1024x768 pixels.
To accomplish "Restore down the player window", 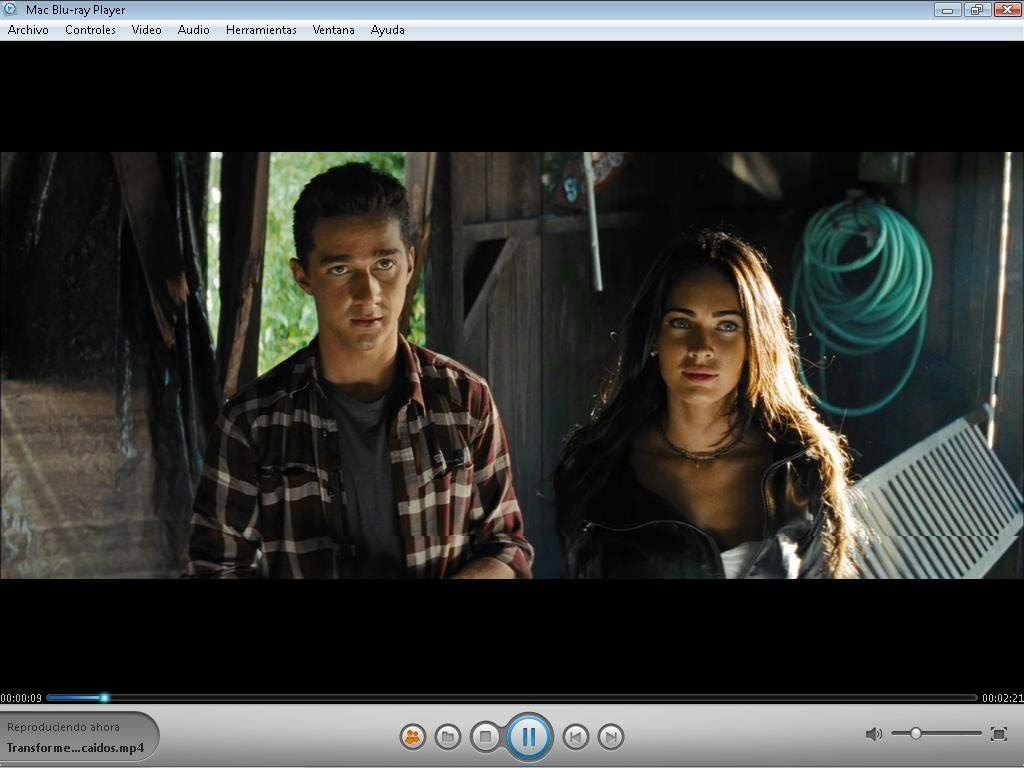I will coord(977,9).
